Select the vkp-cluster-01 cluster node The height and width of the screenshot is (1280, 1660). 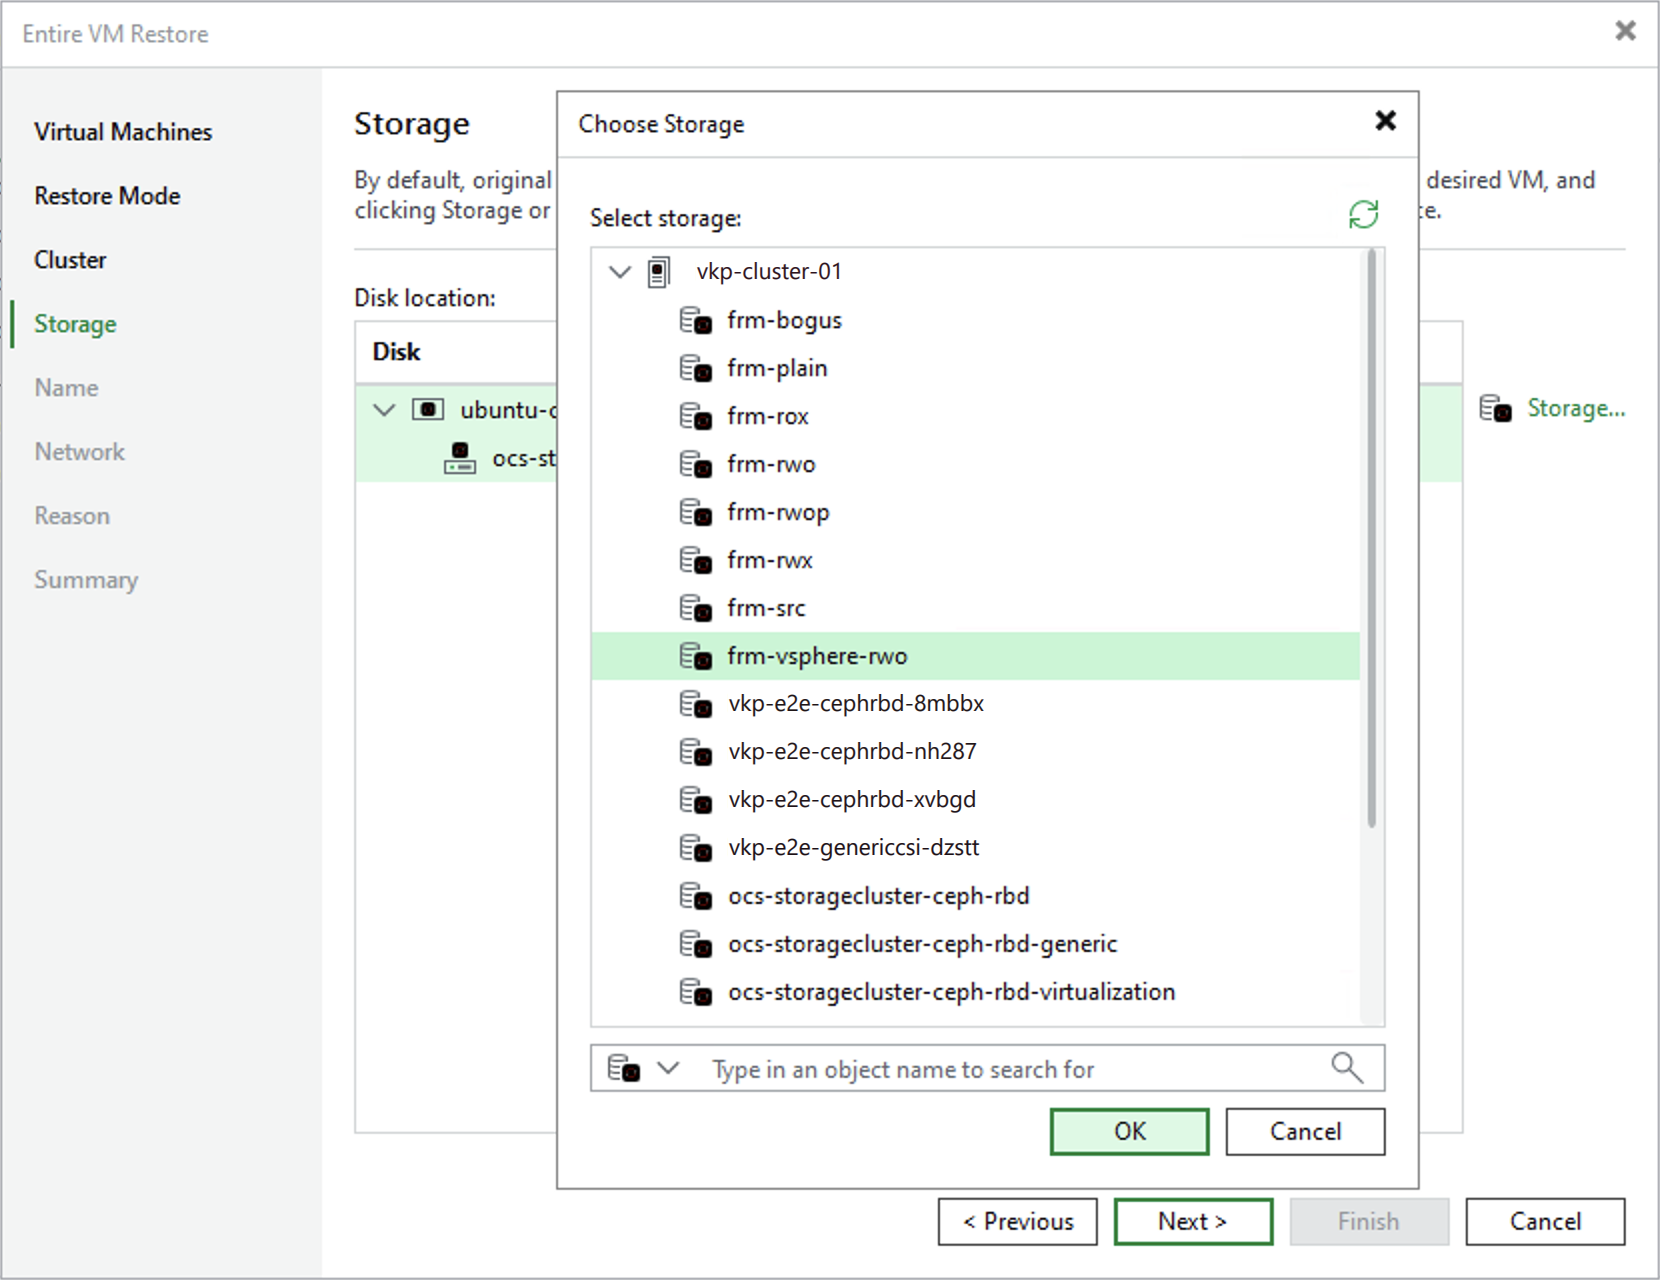tap(769, 272)
